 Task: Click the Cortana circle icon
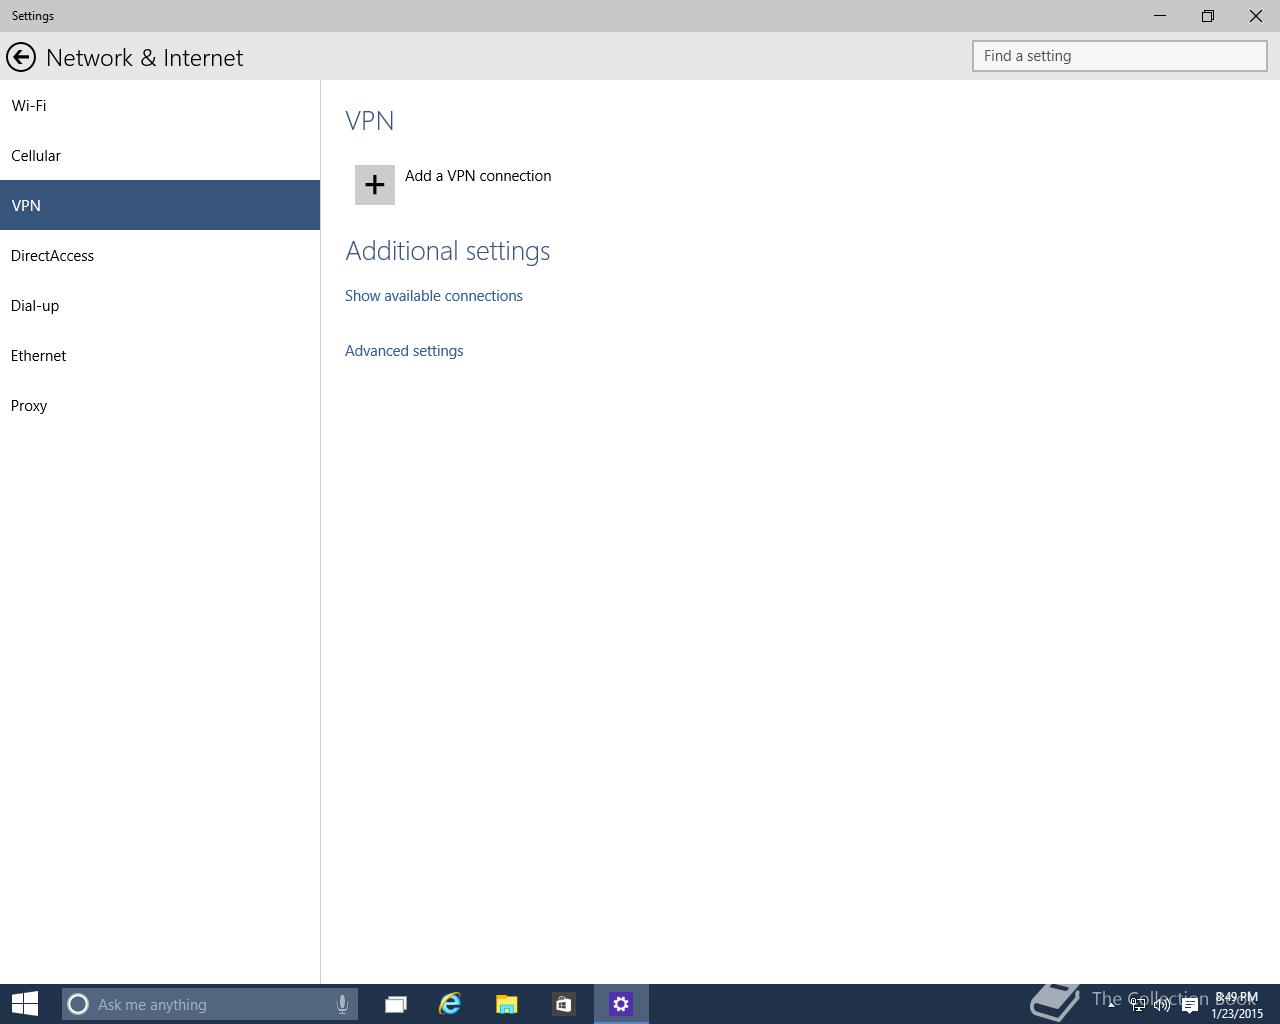[x=78, y=1004]
